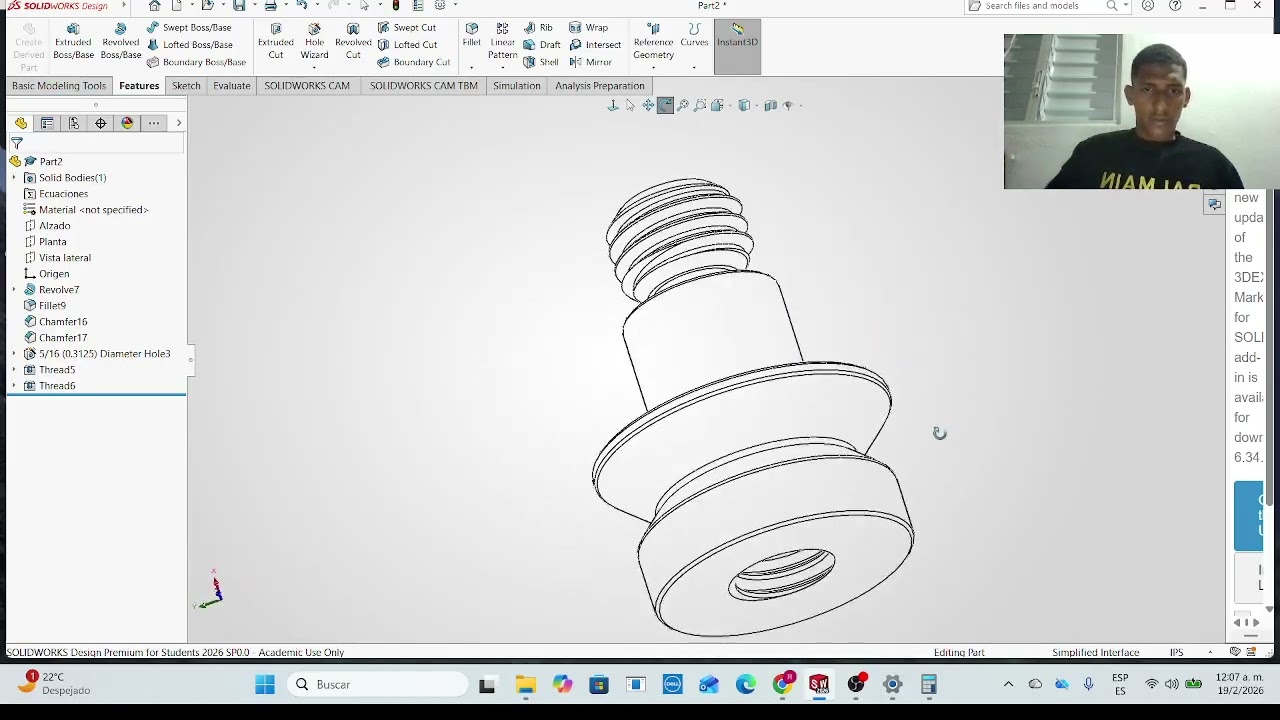The width and height of the screenshot is (1280, 720).
Task: Activate the Extruded Cut tool
Action: click(x=275, y=41)
